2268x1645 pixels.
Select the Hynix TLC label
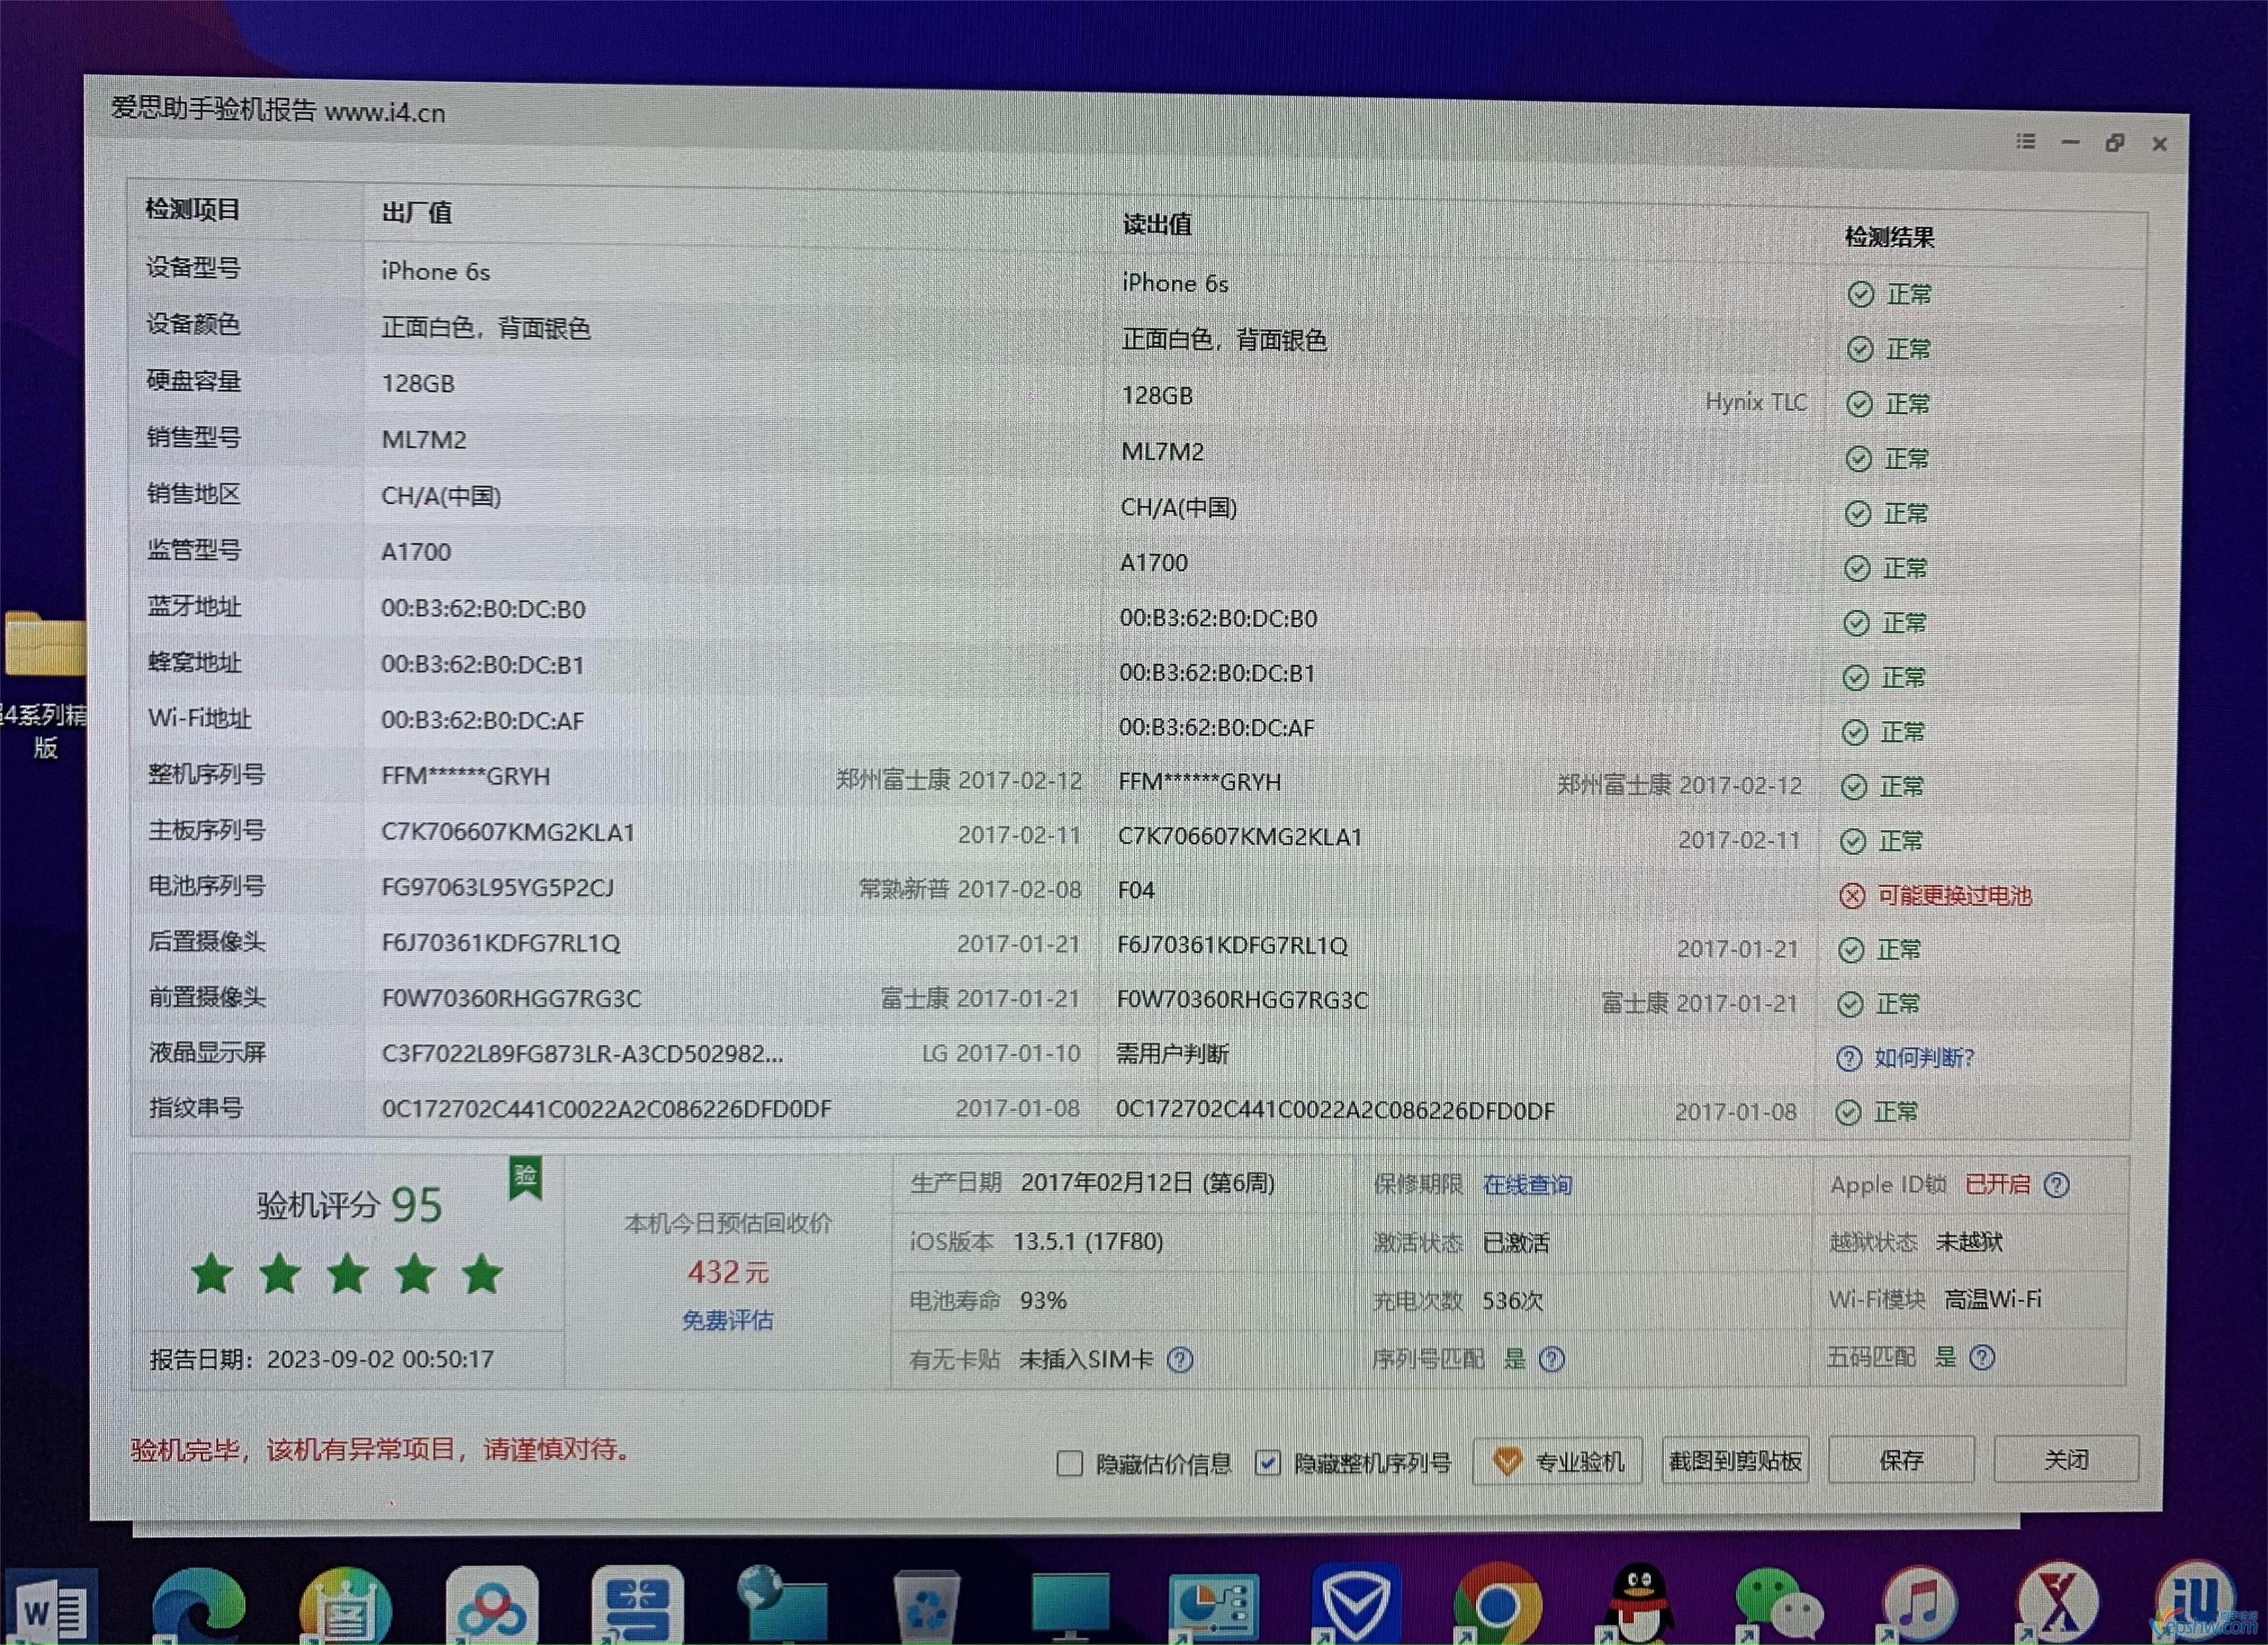[1756, 402]
